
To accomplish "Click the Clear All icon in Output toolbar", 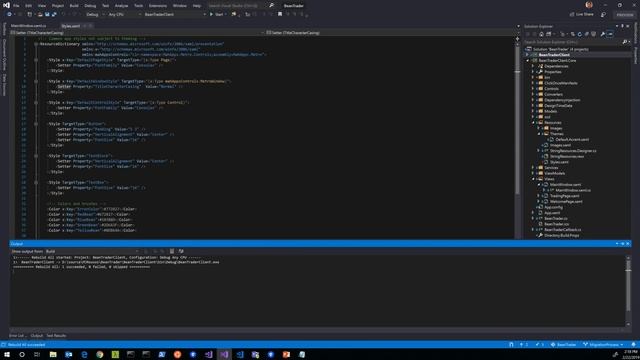I will point(172,251).
